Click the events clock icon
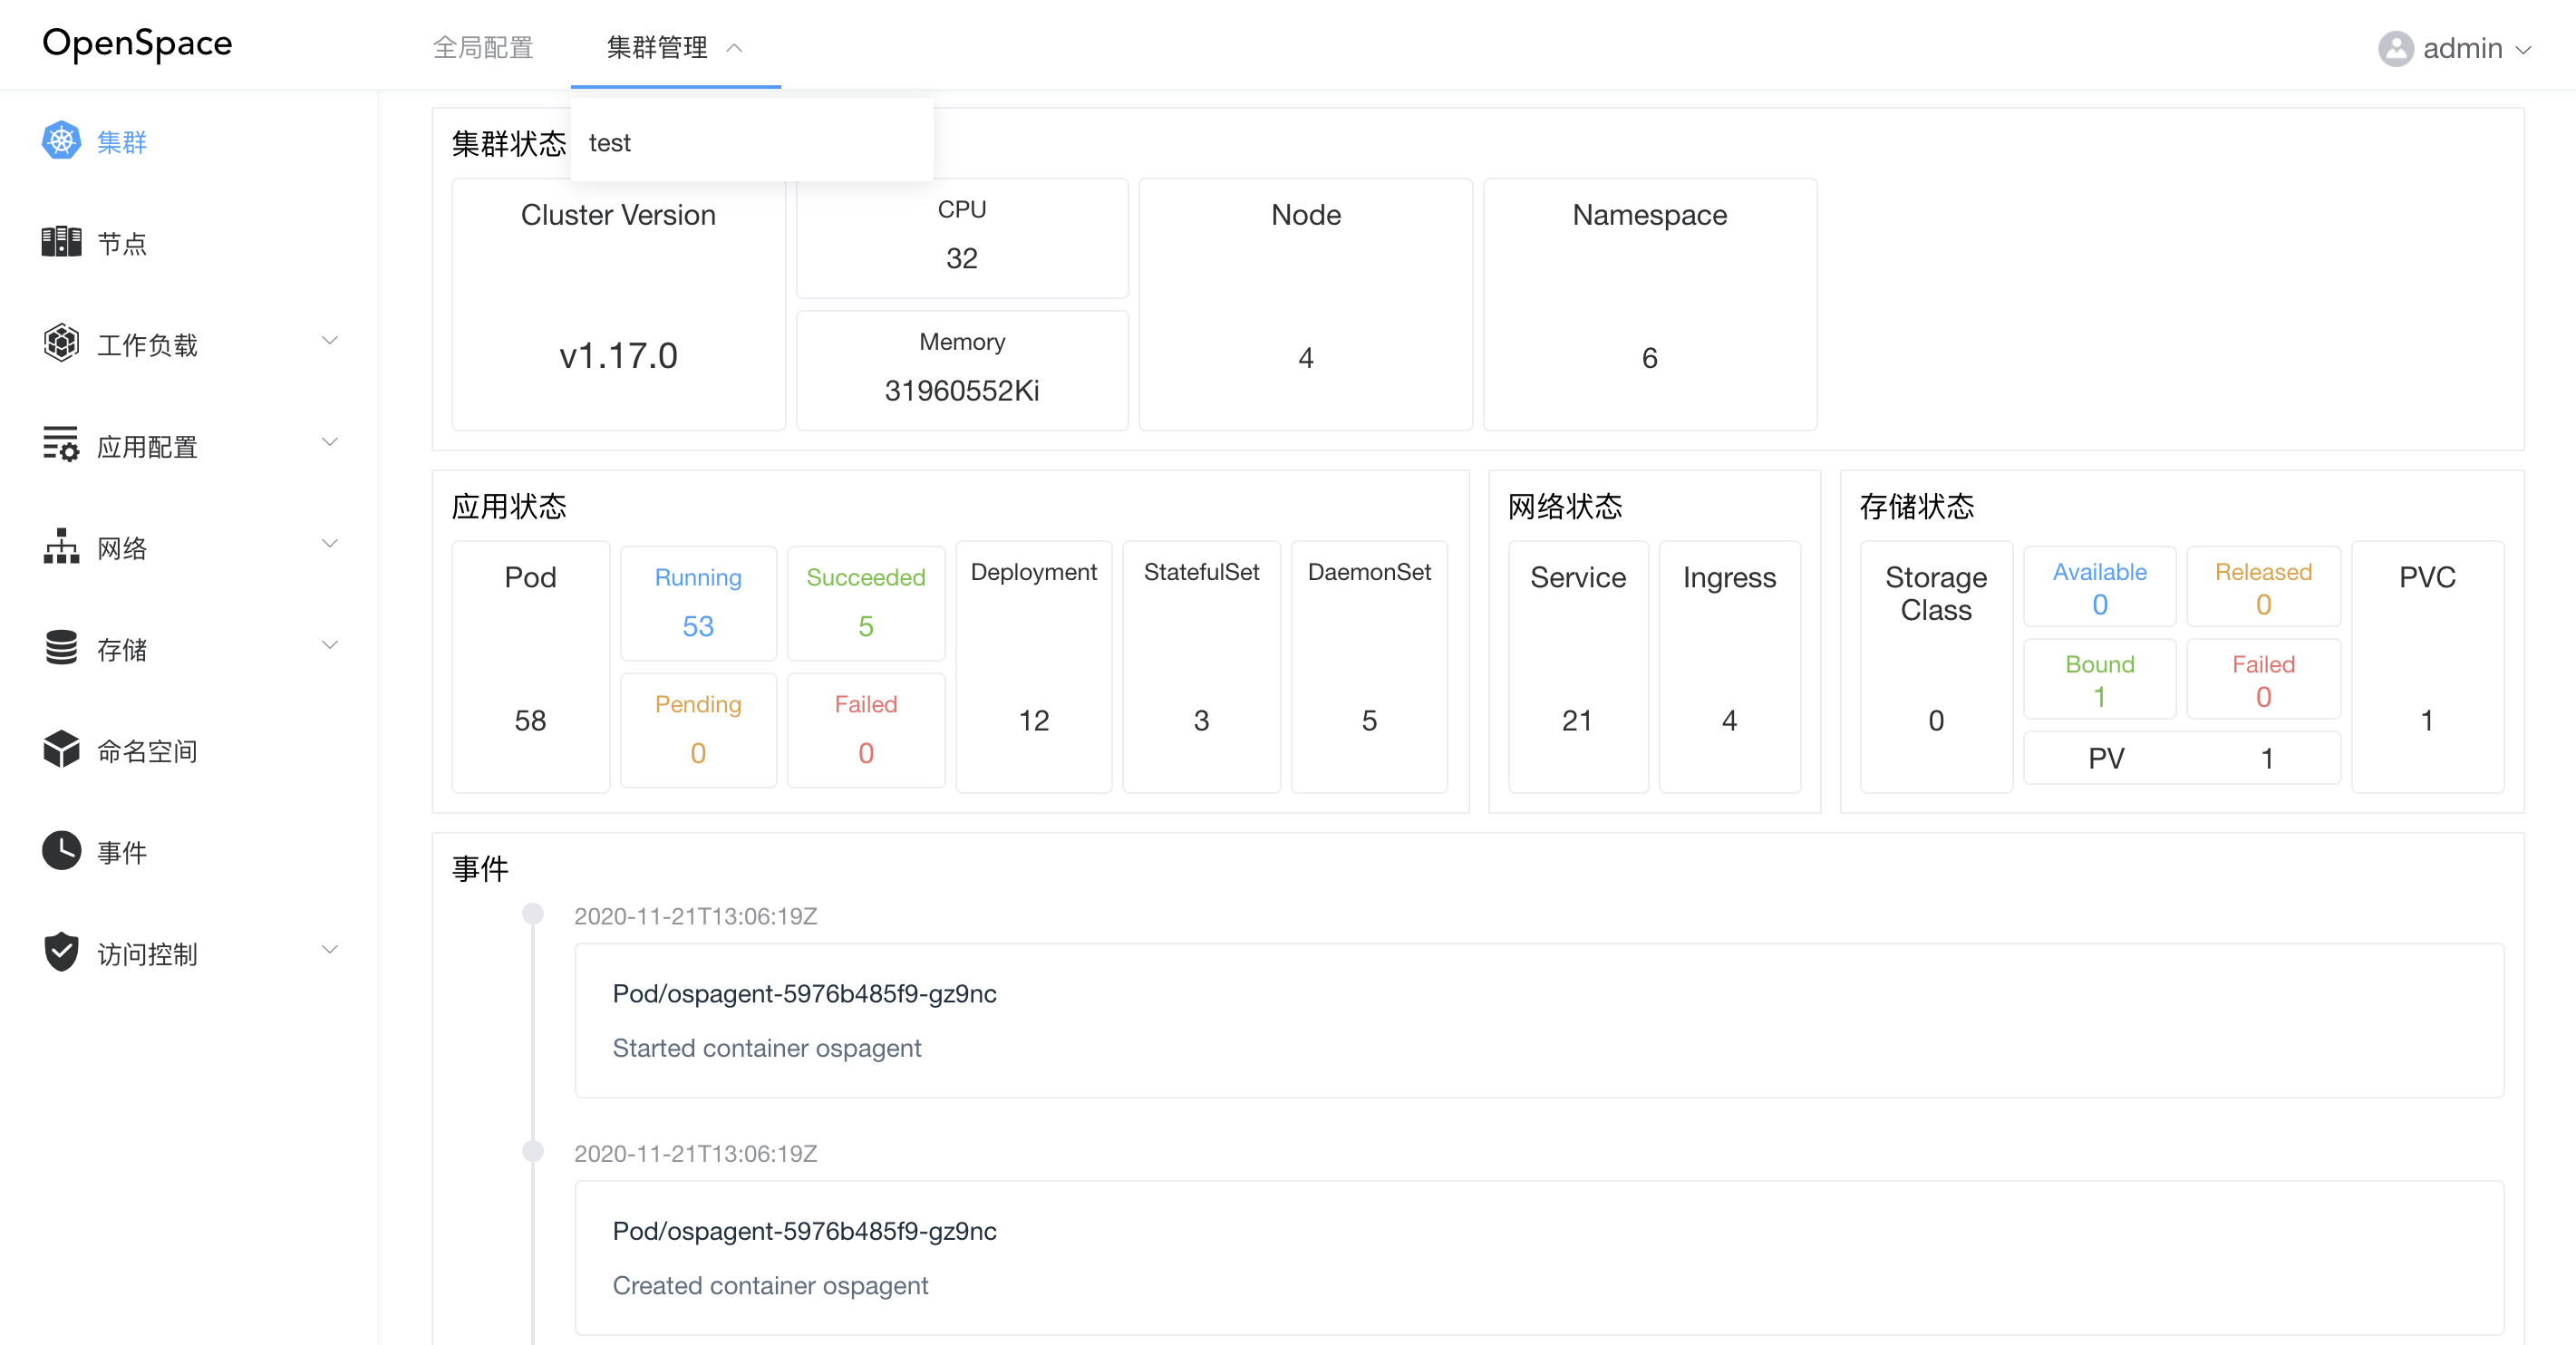The width and height of the screenshot is (2576, 1345). pos(61,851)
